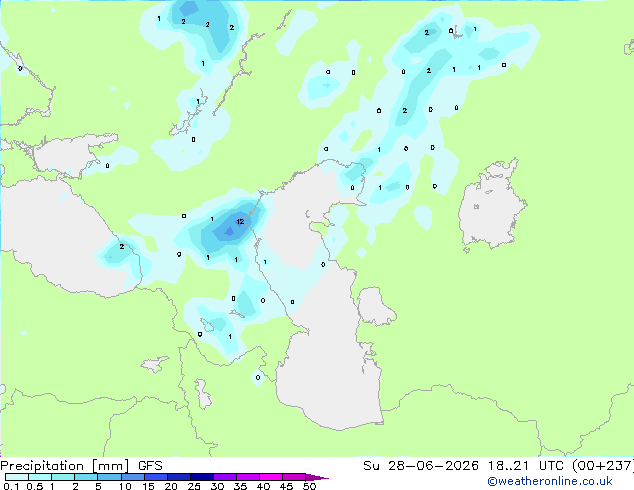This screenshot has width=634, height=490.
Task: Pick the legend swatch between 30 and 35
Action: coord(225,477)
